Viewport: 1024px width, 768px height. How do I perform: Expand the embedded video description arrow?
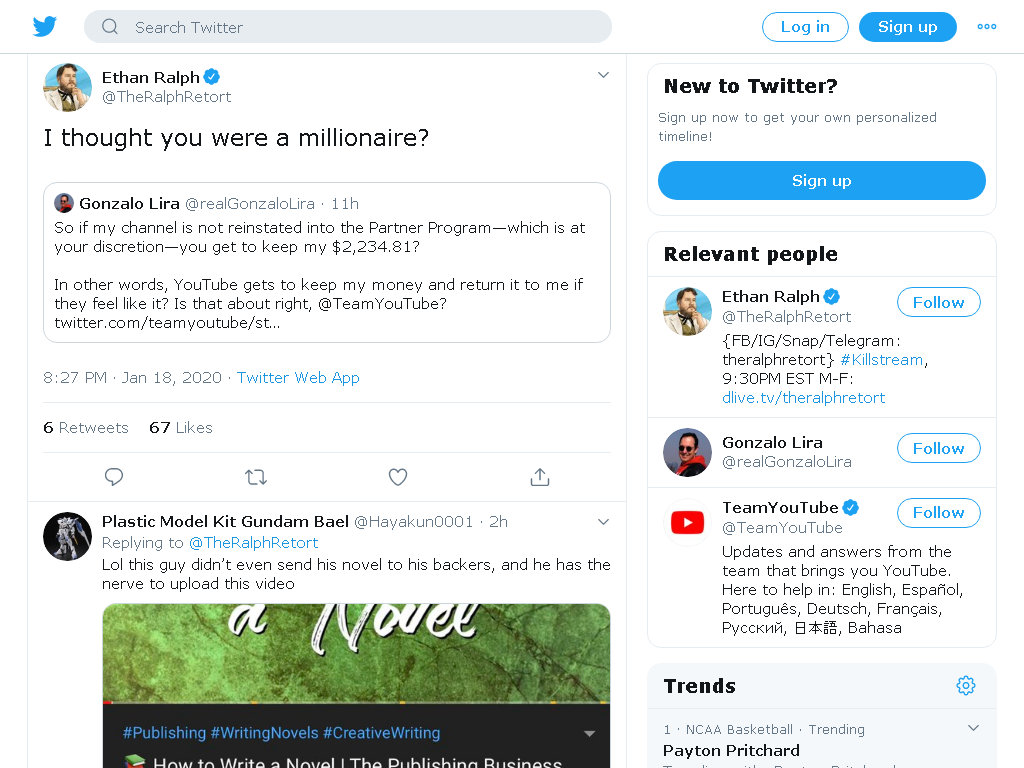pos(589,733)
